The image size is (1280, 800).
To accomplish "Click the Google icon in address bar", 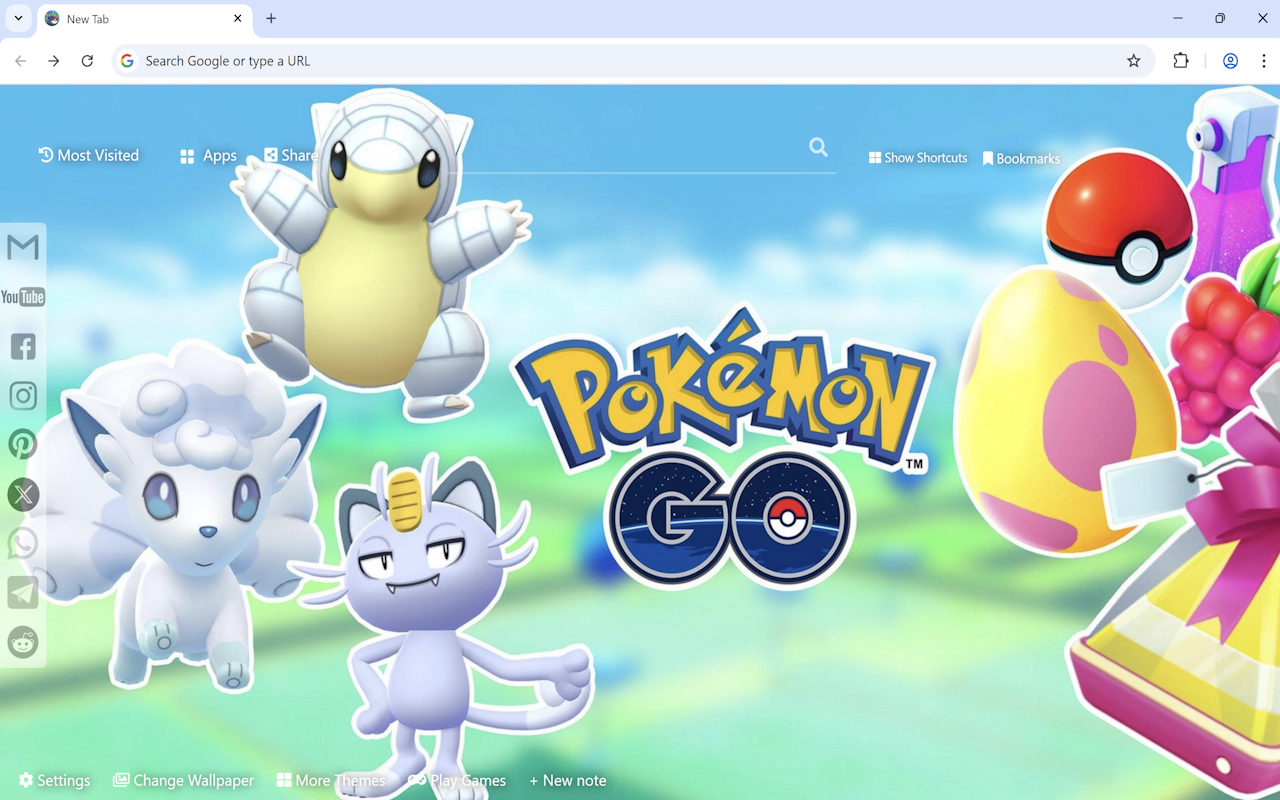I will coord(127,61).
